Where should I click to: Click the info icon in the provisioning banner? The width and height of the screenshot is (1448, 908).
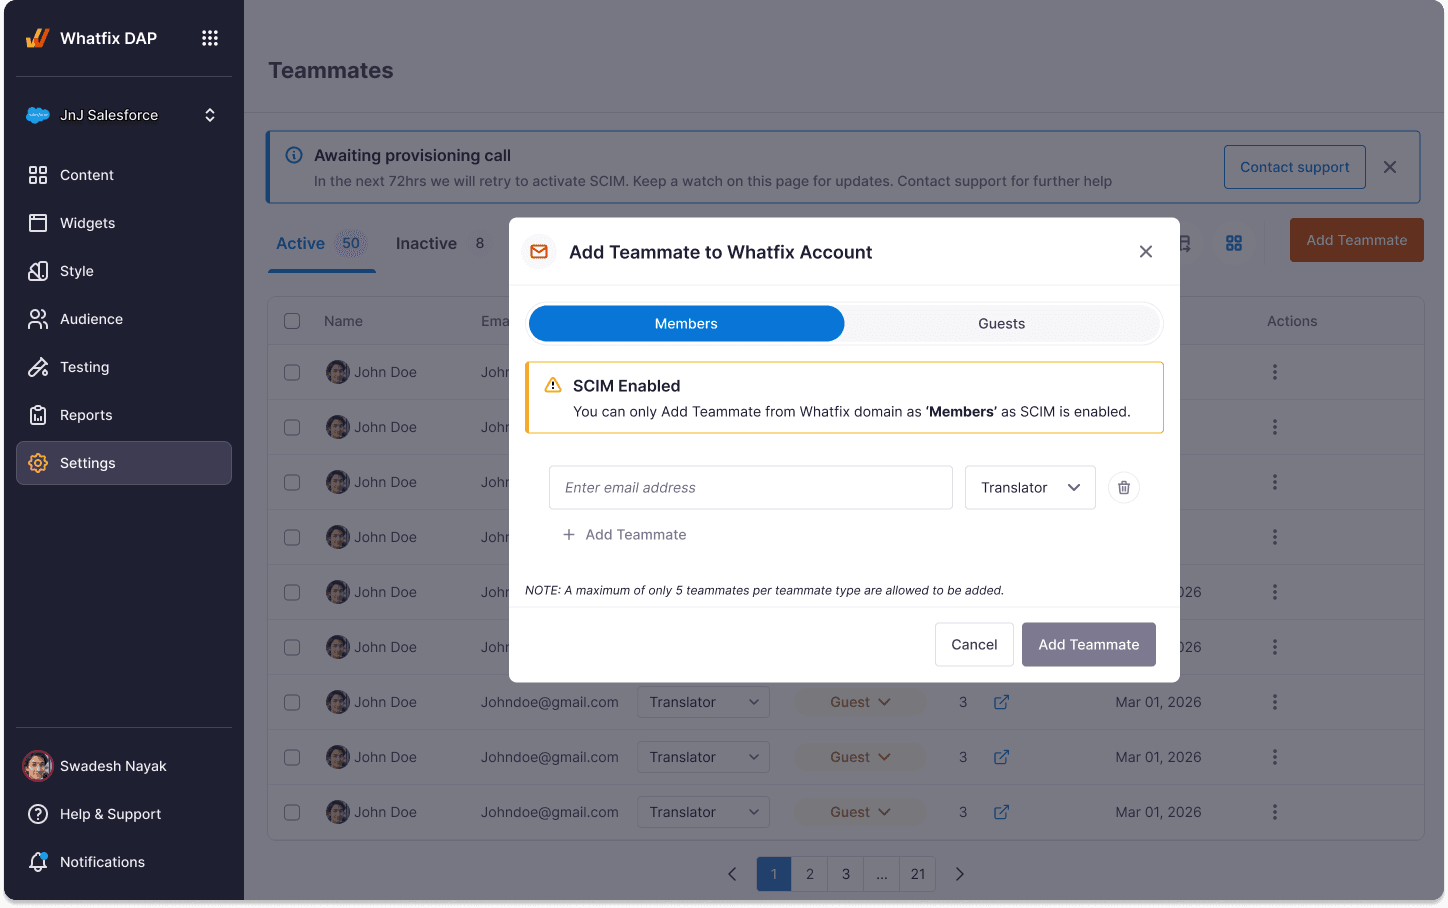(x=294, y=155)
